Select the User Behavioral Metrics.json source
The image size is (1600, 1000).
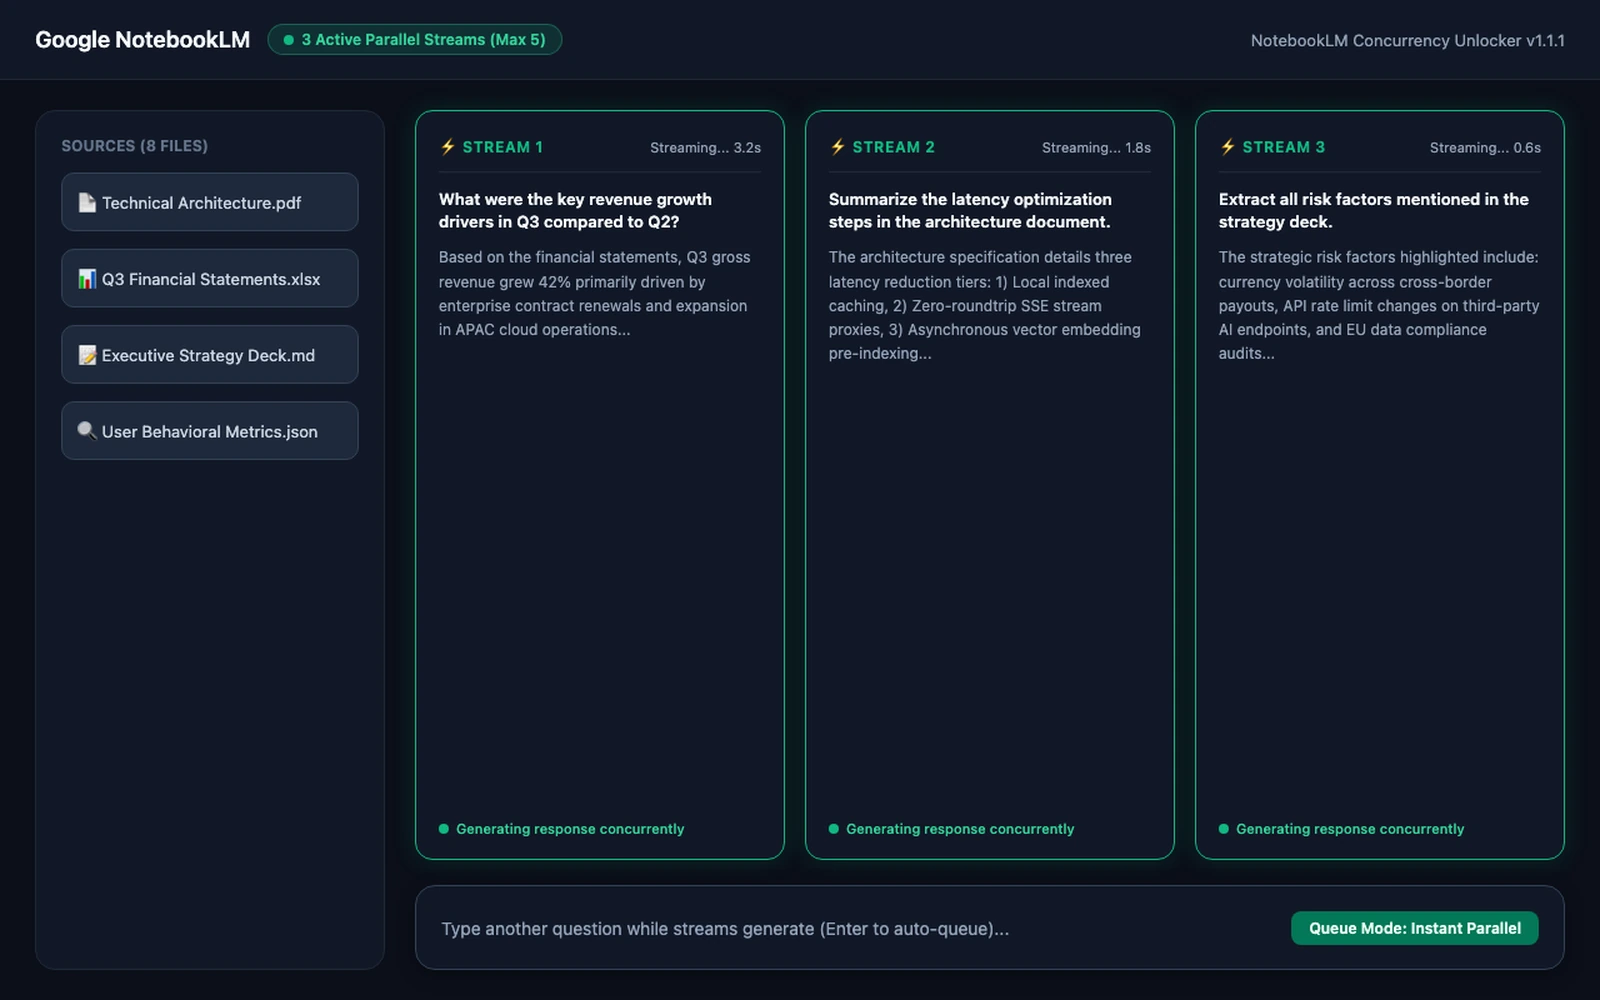click(210, 431)
